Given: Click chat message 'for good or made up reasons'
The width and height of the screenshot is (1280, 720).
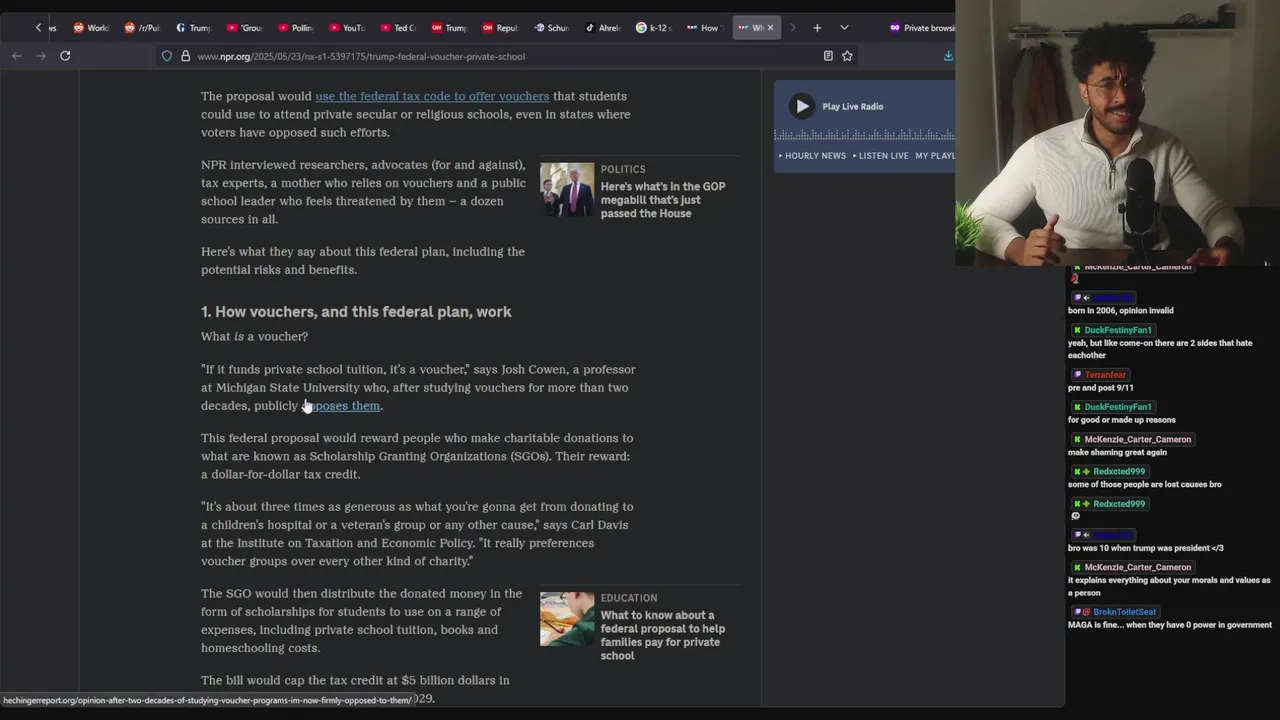Looking at the screenshot, I should 1121,420.
